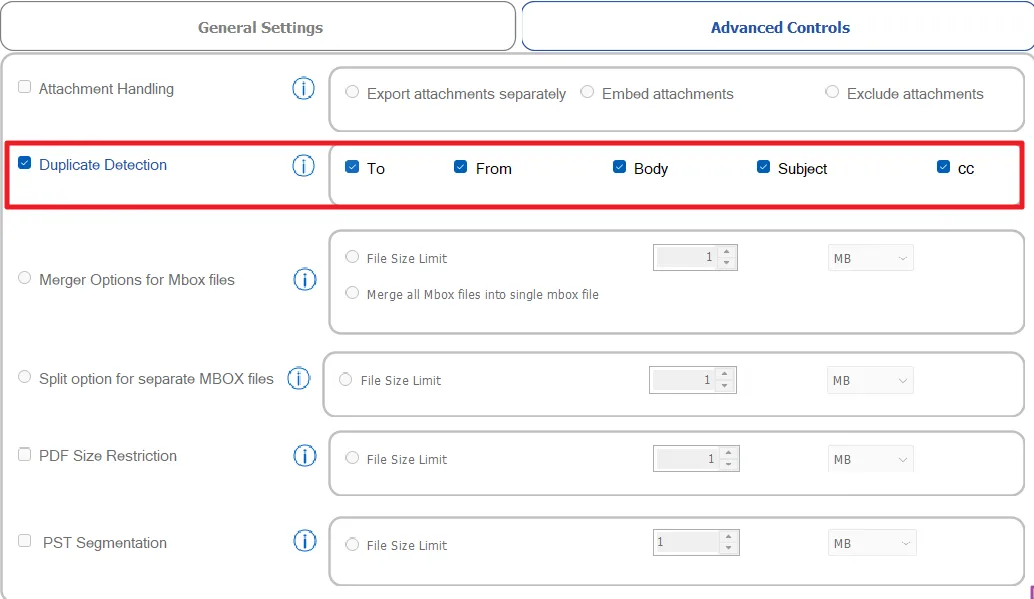Choose File Size Limit under Merger Options

click(x=352, y=257)
